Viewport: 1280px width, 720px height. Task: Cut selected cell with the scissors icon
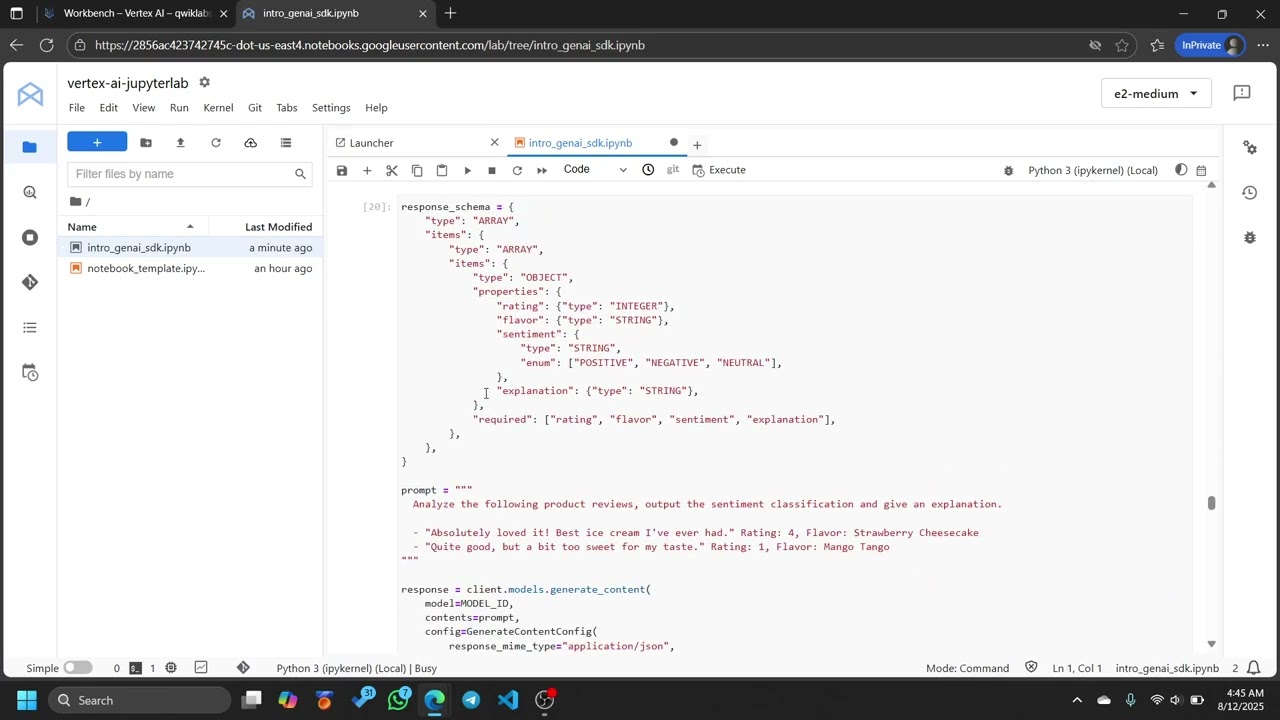tap(392, 170)
